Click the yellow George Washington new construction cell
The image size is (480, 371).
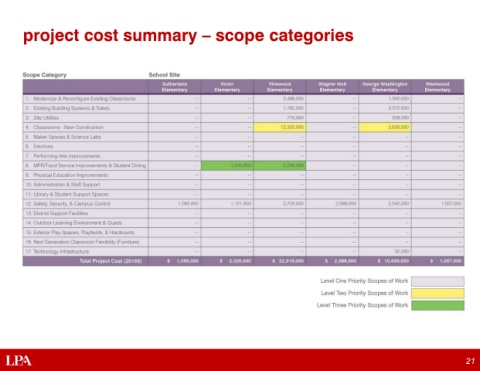coord(385,127)
